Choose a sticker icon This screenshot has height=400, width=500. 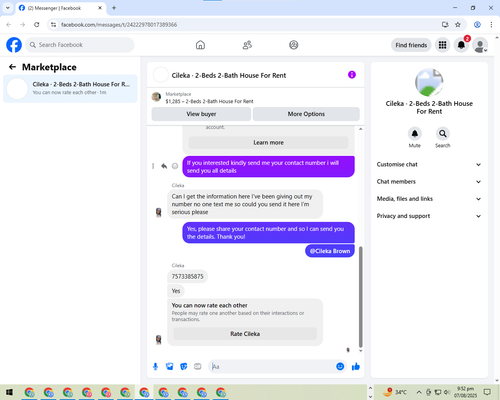[x=184, y=367]
